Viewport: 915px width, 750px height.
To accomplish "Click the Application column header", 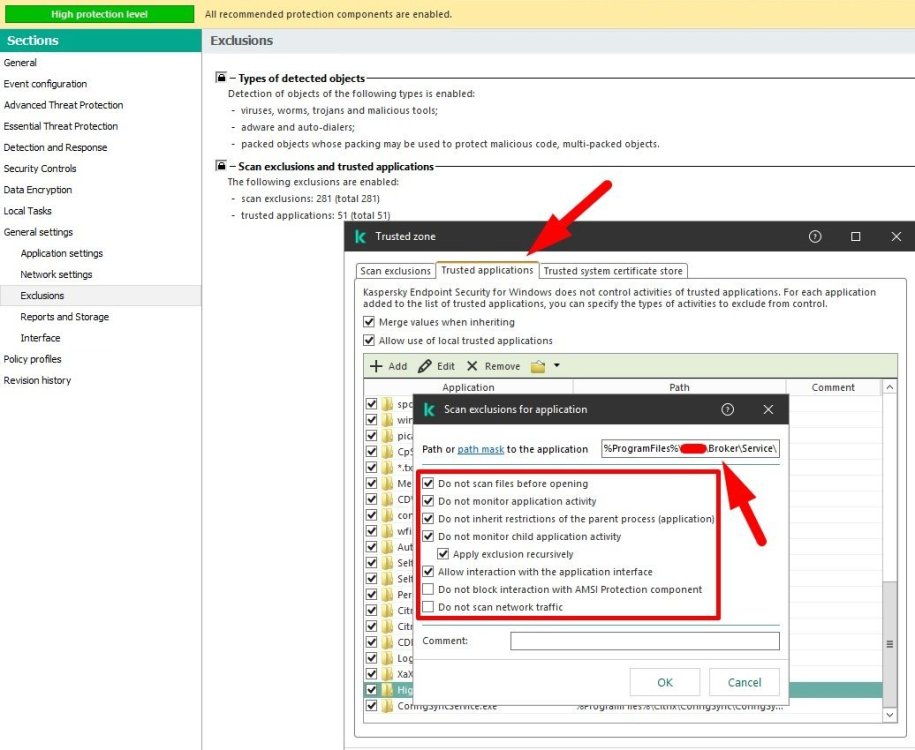I will 468,387.
